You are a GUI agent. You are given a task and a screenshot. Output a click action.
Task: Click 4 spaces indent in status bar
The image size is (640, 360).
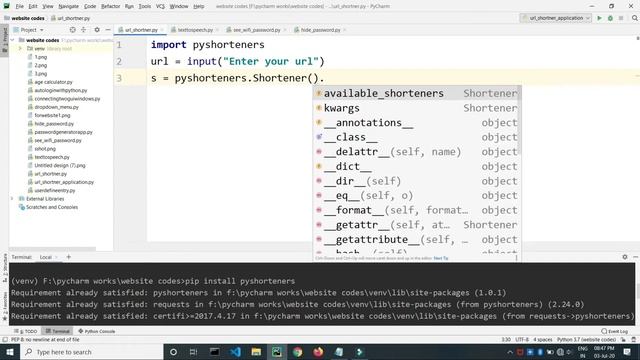point(542,340)
